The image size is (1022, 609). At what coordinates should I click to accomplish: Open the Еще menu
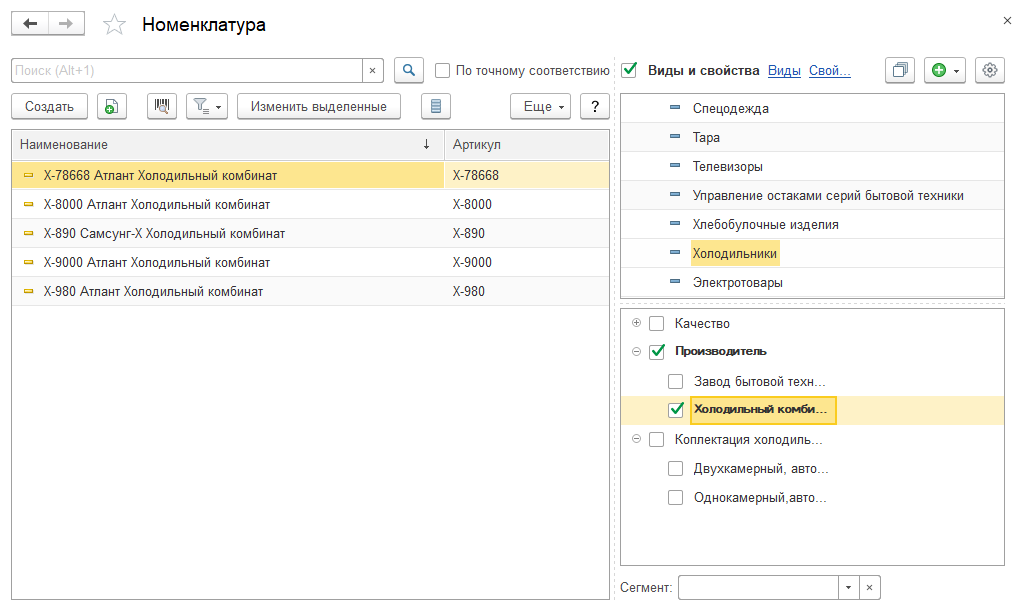click(x=540, y=106)
